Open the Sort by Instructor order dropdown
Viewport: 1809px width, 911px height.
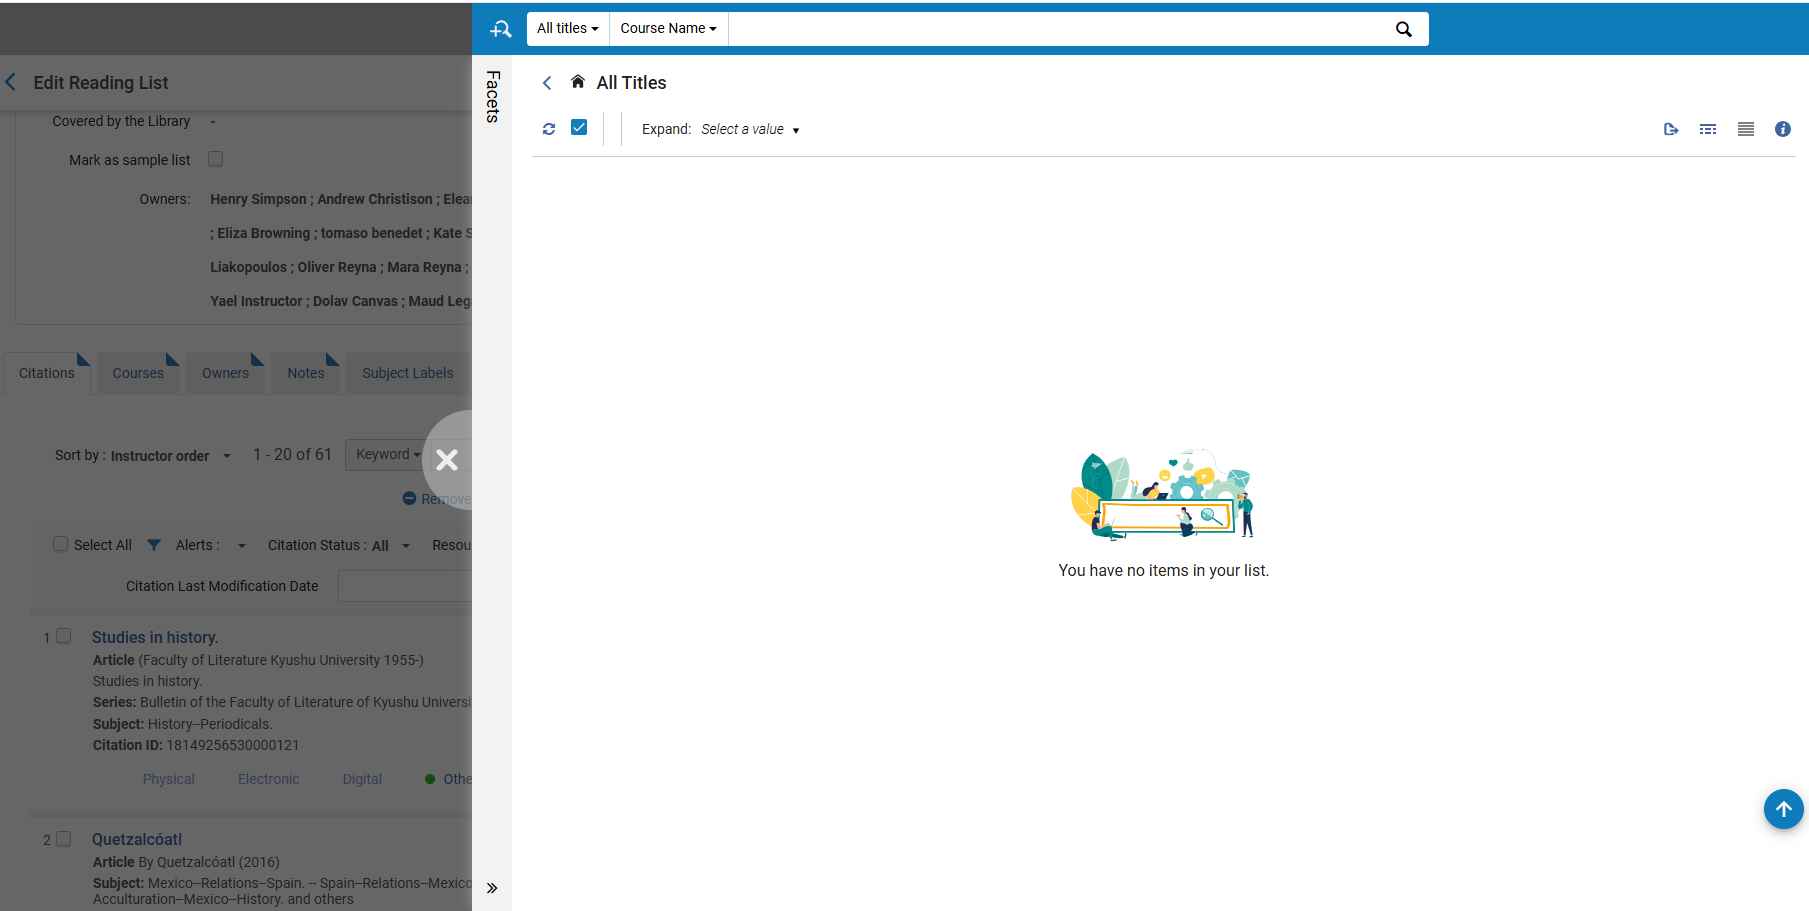click(171, 456)
